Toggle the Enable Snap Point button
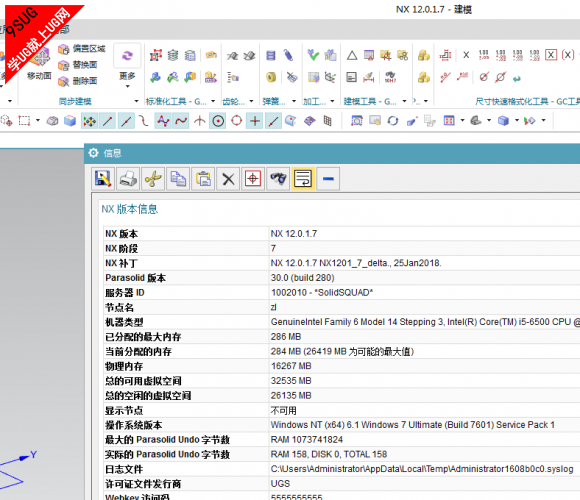The width and height of the screenshot is (580, 500). 90,121
